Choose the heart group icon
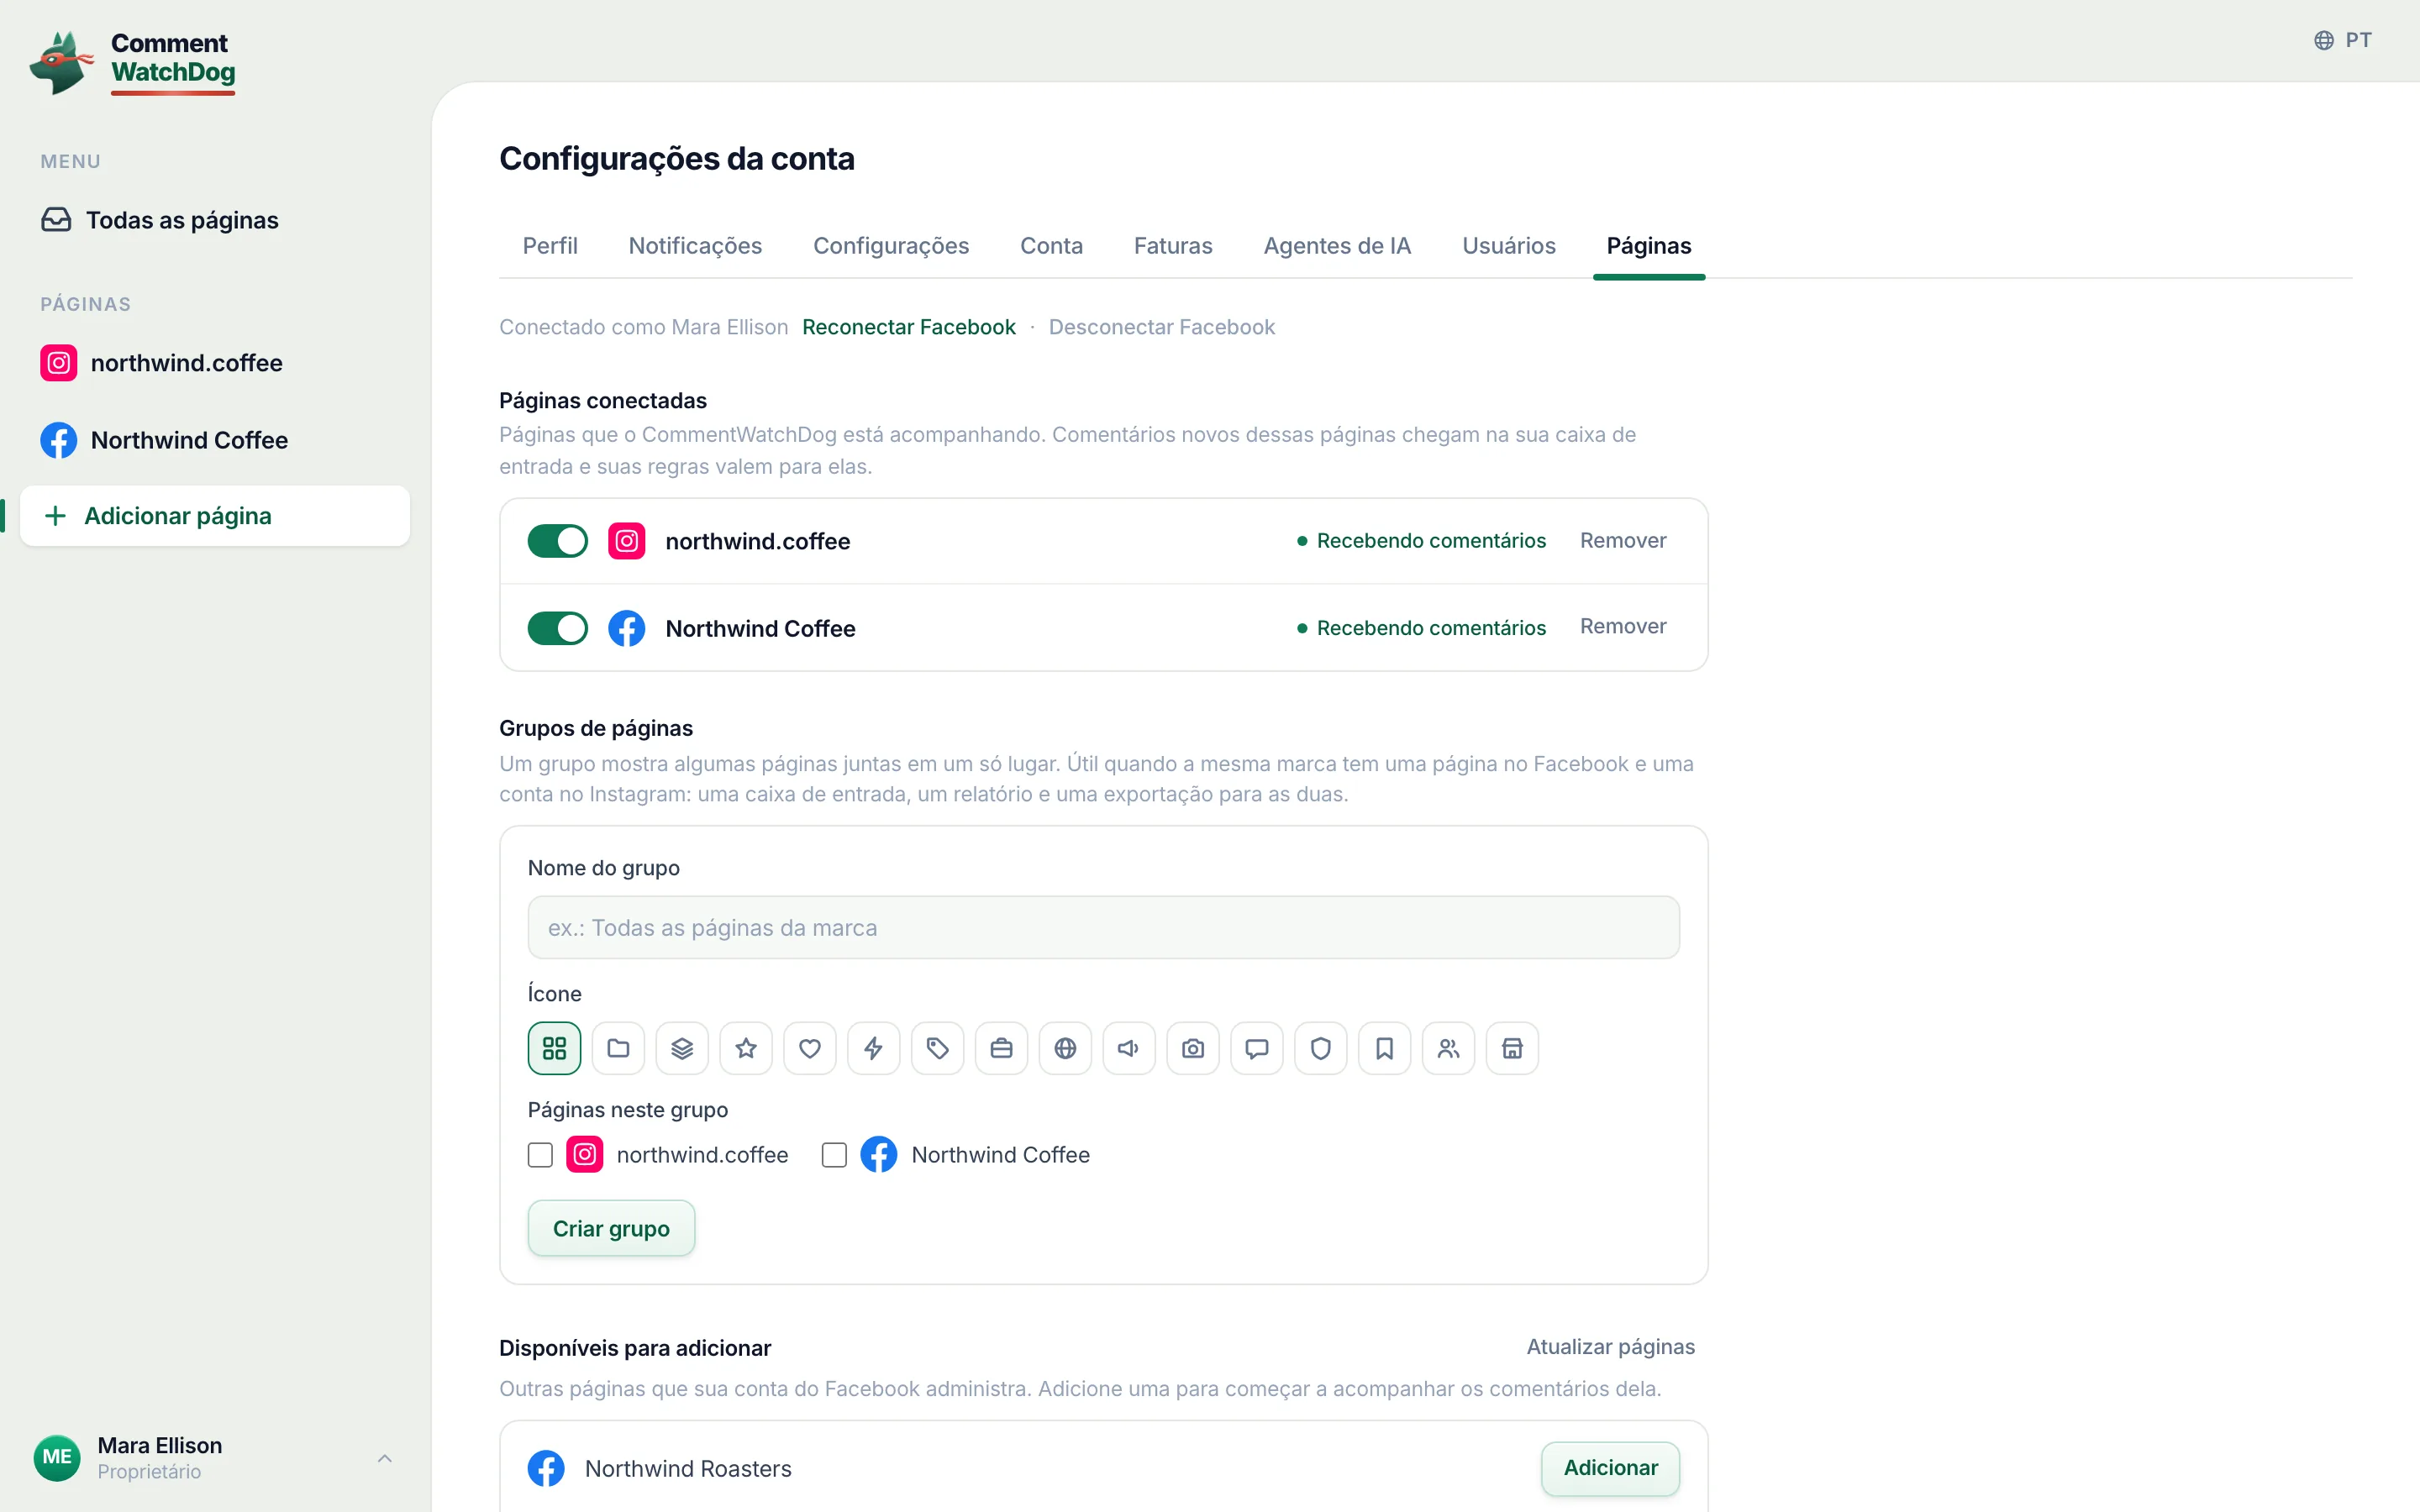2420x1512 pixels. tap(810, 1048)
